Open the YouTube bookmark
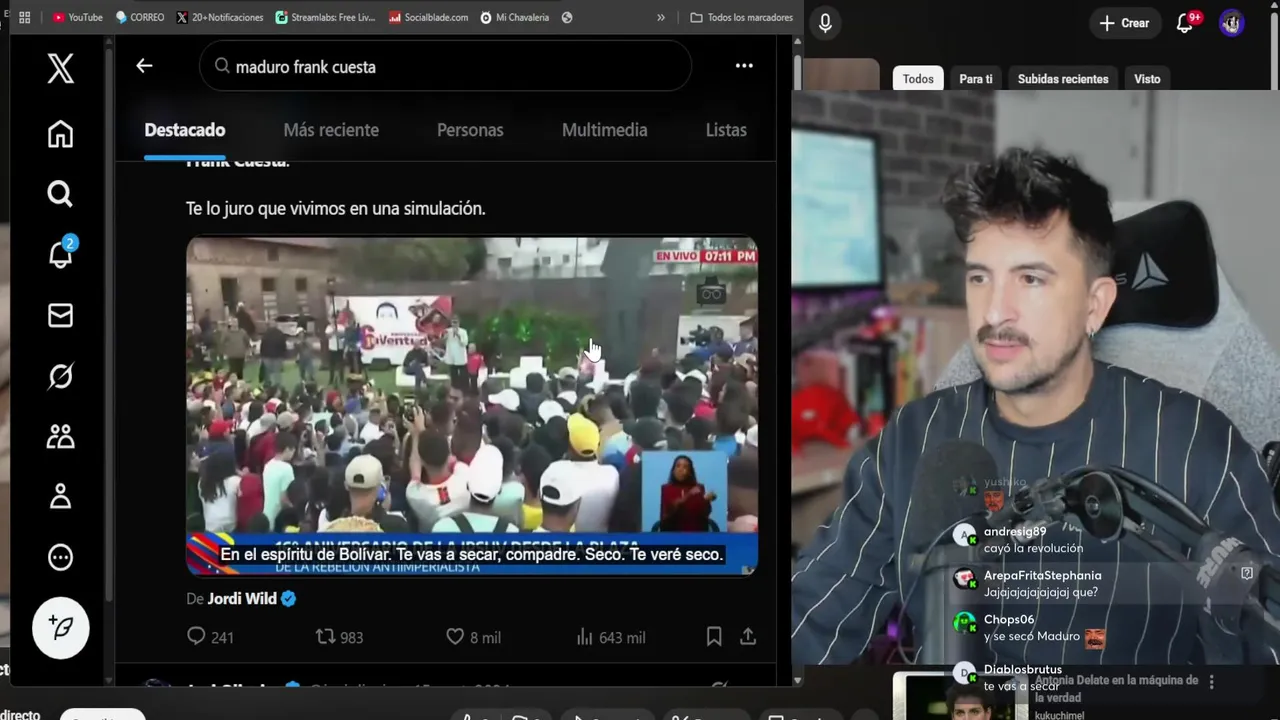The height and width of the screenshot is (720, 1280). pyautogui.click(x=77, y=17)
